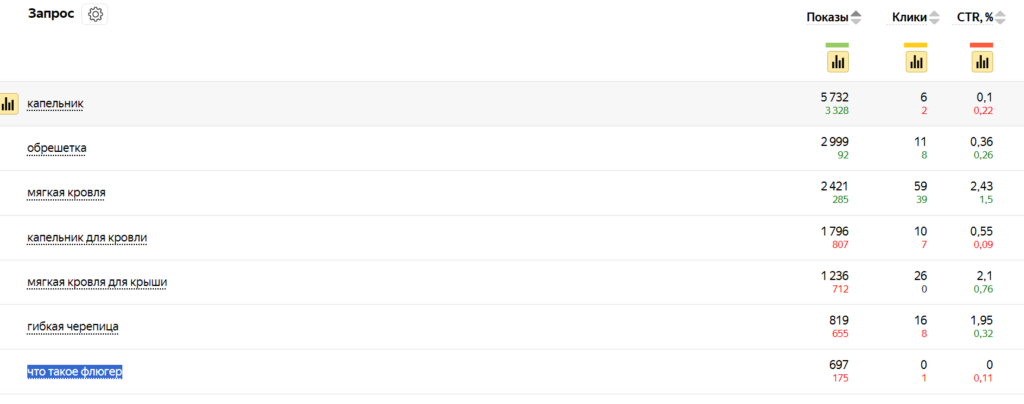Click the highlighted что такое флюгер query
Viewport: 1024px width, 404px height.
coord(74,371)
